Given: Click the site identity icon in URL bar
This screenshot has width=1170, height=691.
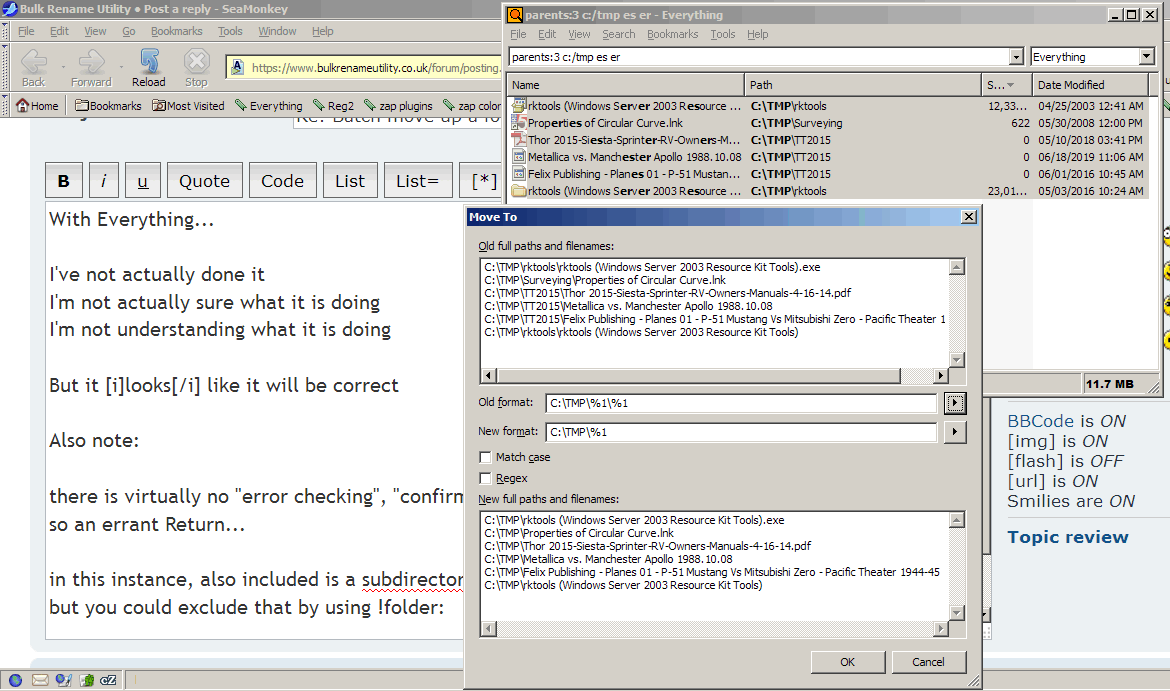Looking at the screenshot, I should (x=237, y=67).
